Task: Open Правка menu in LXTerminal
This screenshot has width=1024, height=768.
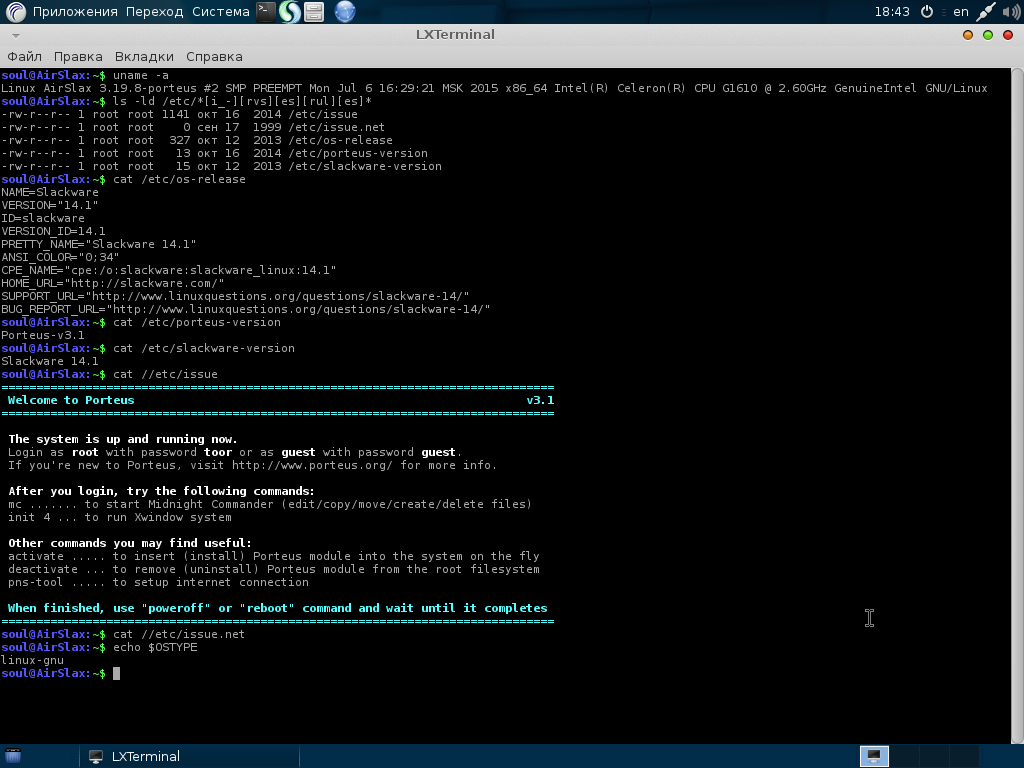Action: [78, 56]
